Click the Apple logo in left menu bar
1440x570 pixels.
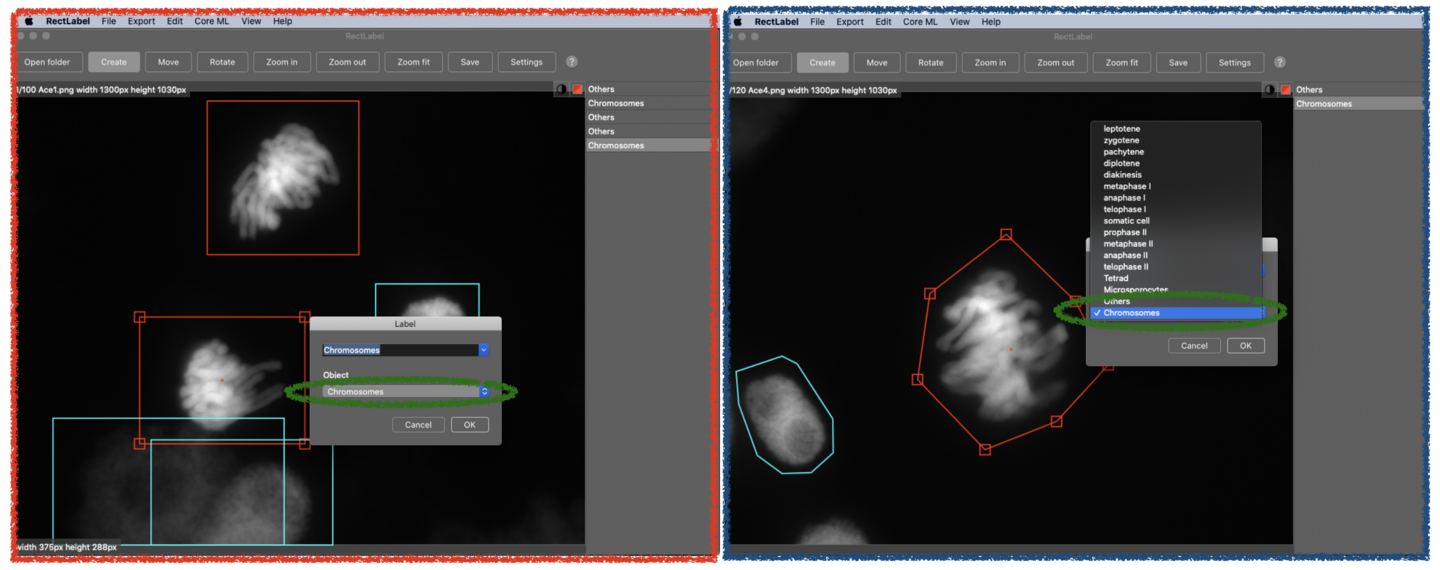(x=29, y=21)
